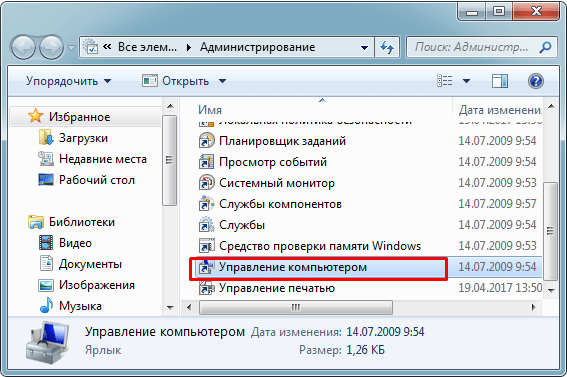This screenshot has height=377, width=567.
Task: Open the view options dropdown arrow
Action: (466, 81)
